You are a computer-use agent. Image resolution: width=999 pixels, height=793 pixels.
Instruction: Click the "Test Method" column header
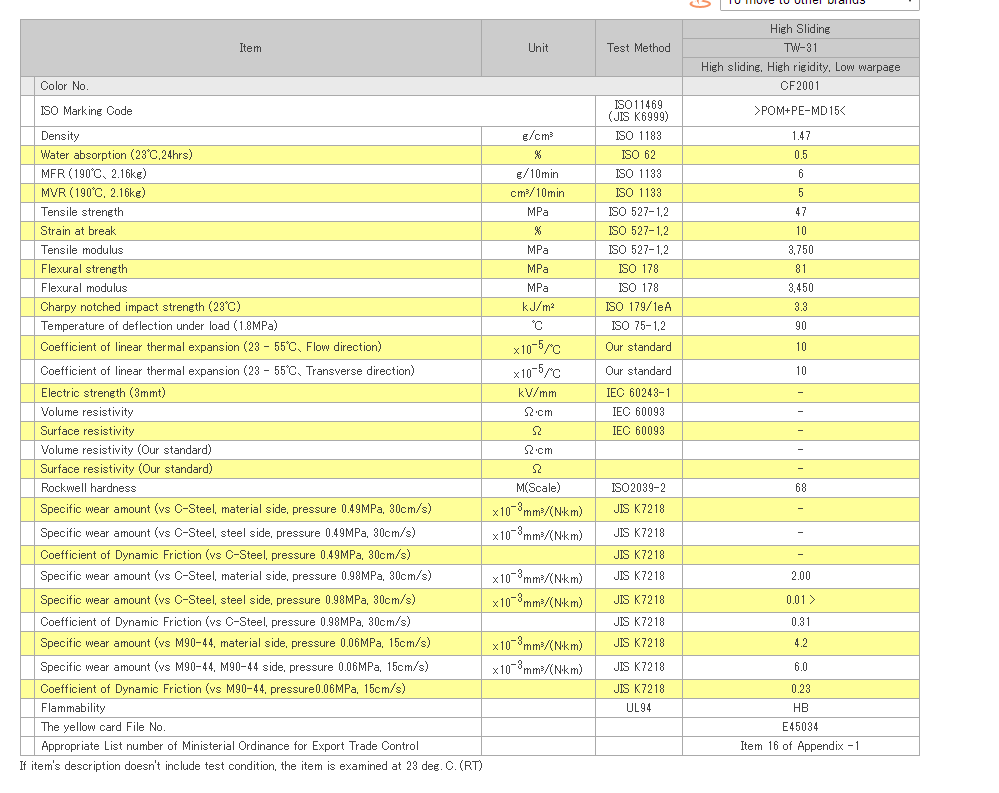638,48
